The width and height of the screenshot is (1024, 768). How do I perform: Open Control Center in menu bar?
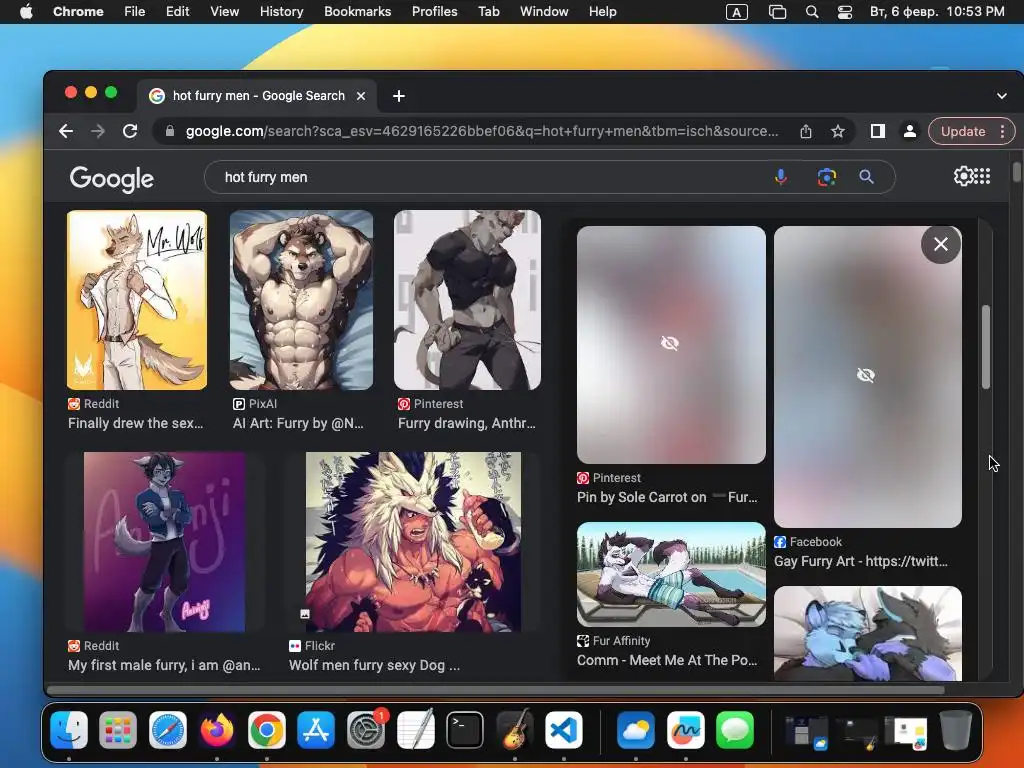point(845,12)
